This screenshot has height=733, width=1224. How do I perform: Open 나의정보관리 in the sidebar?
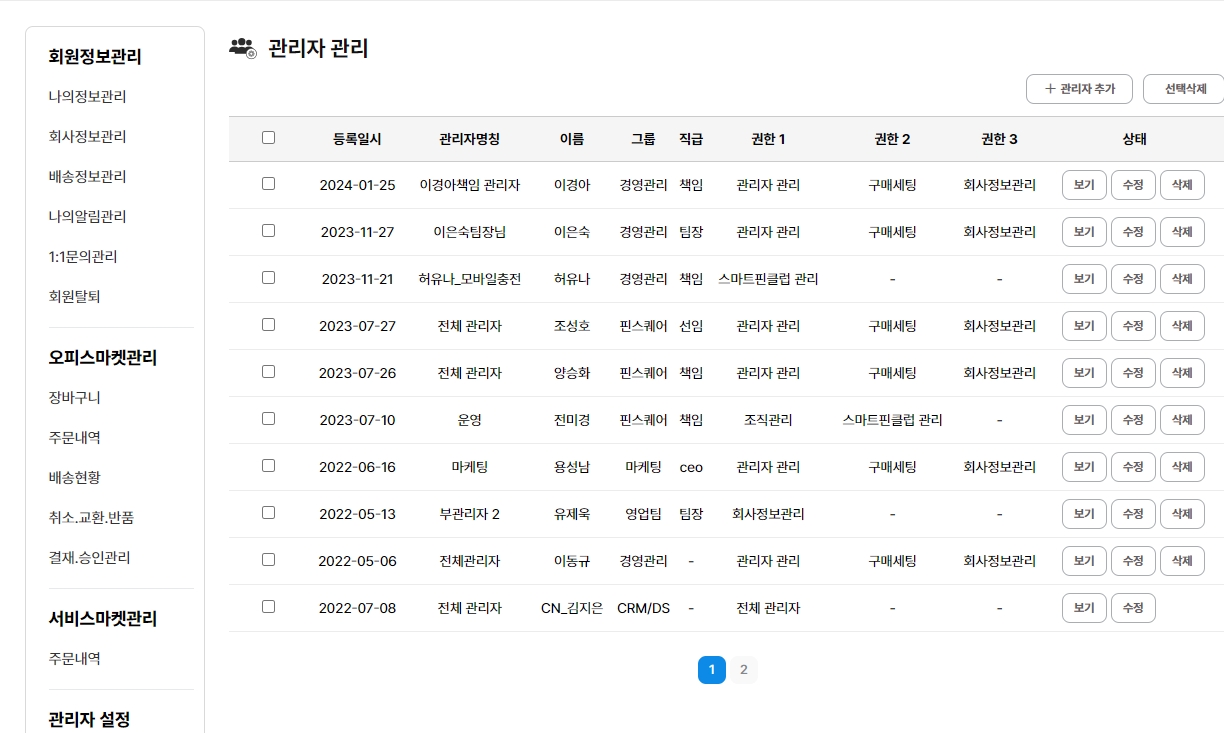[87, 97]
